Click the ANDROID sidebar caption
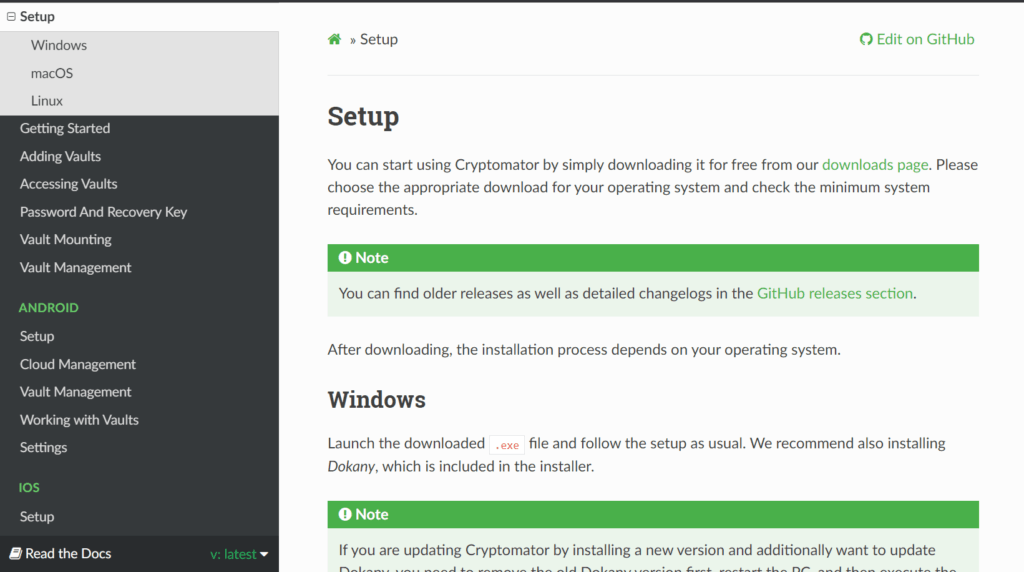The image size is (1024, 572). (48, 308)
